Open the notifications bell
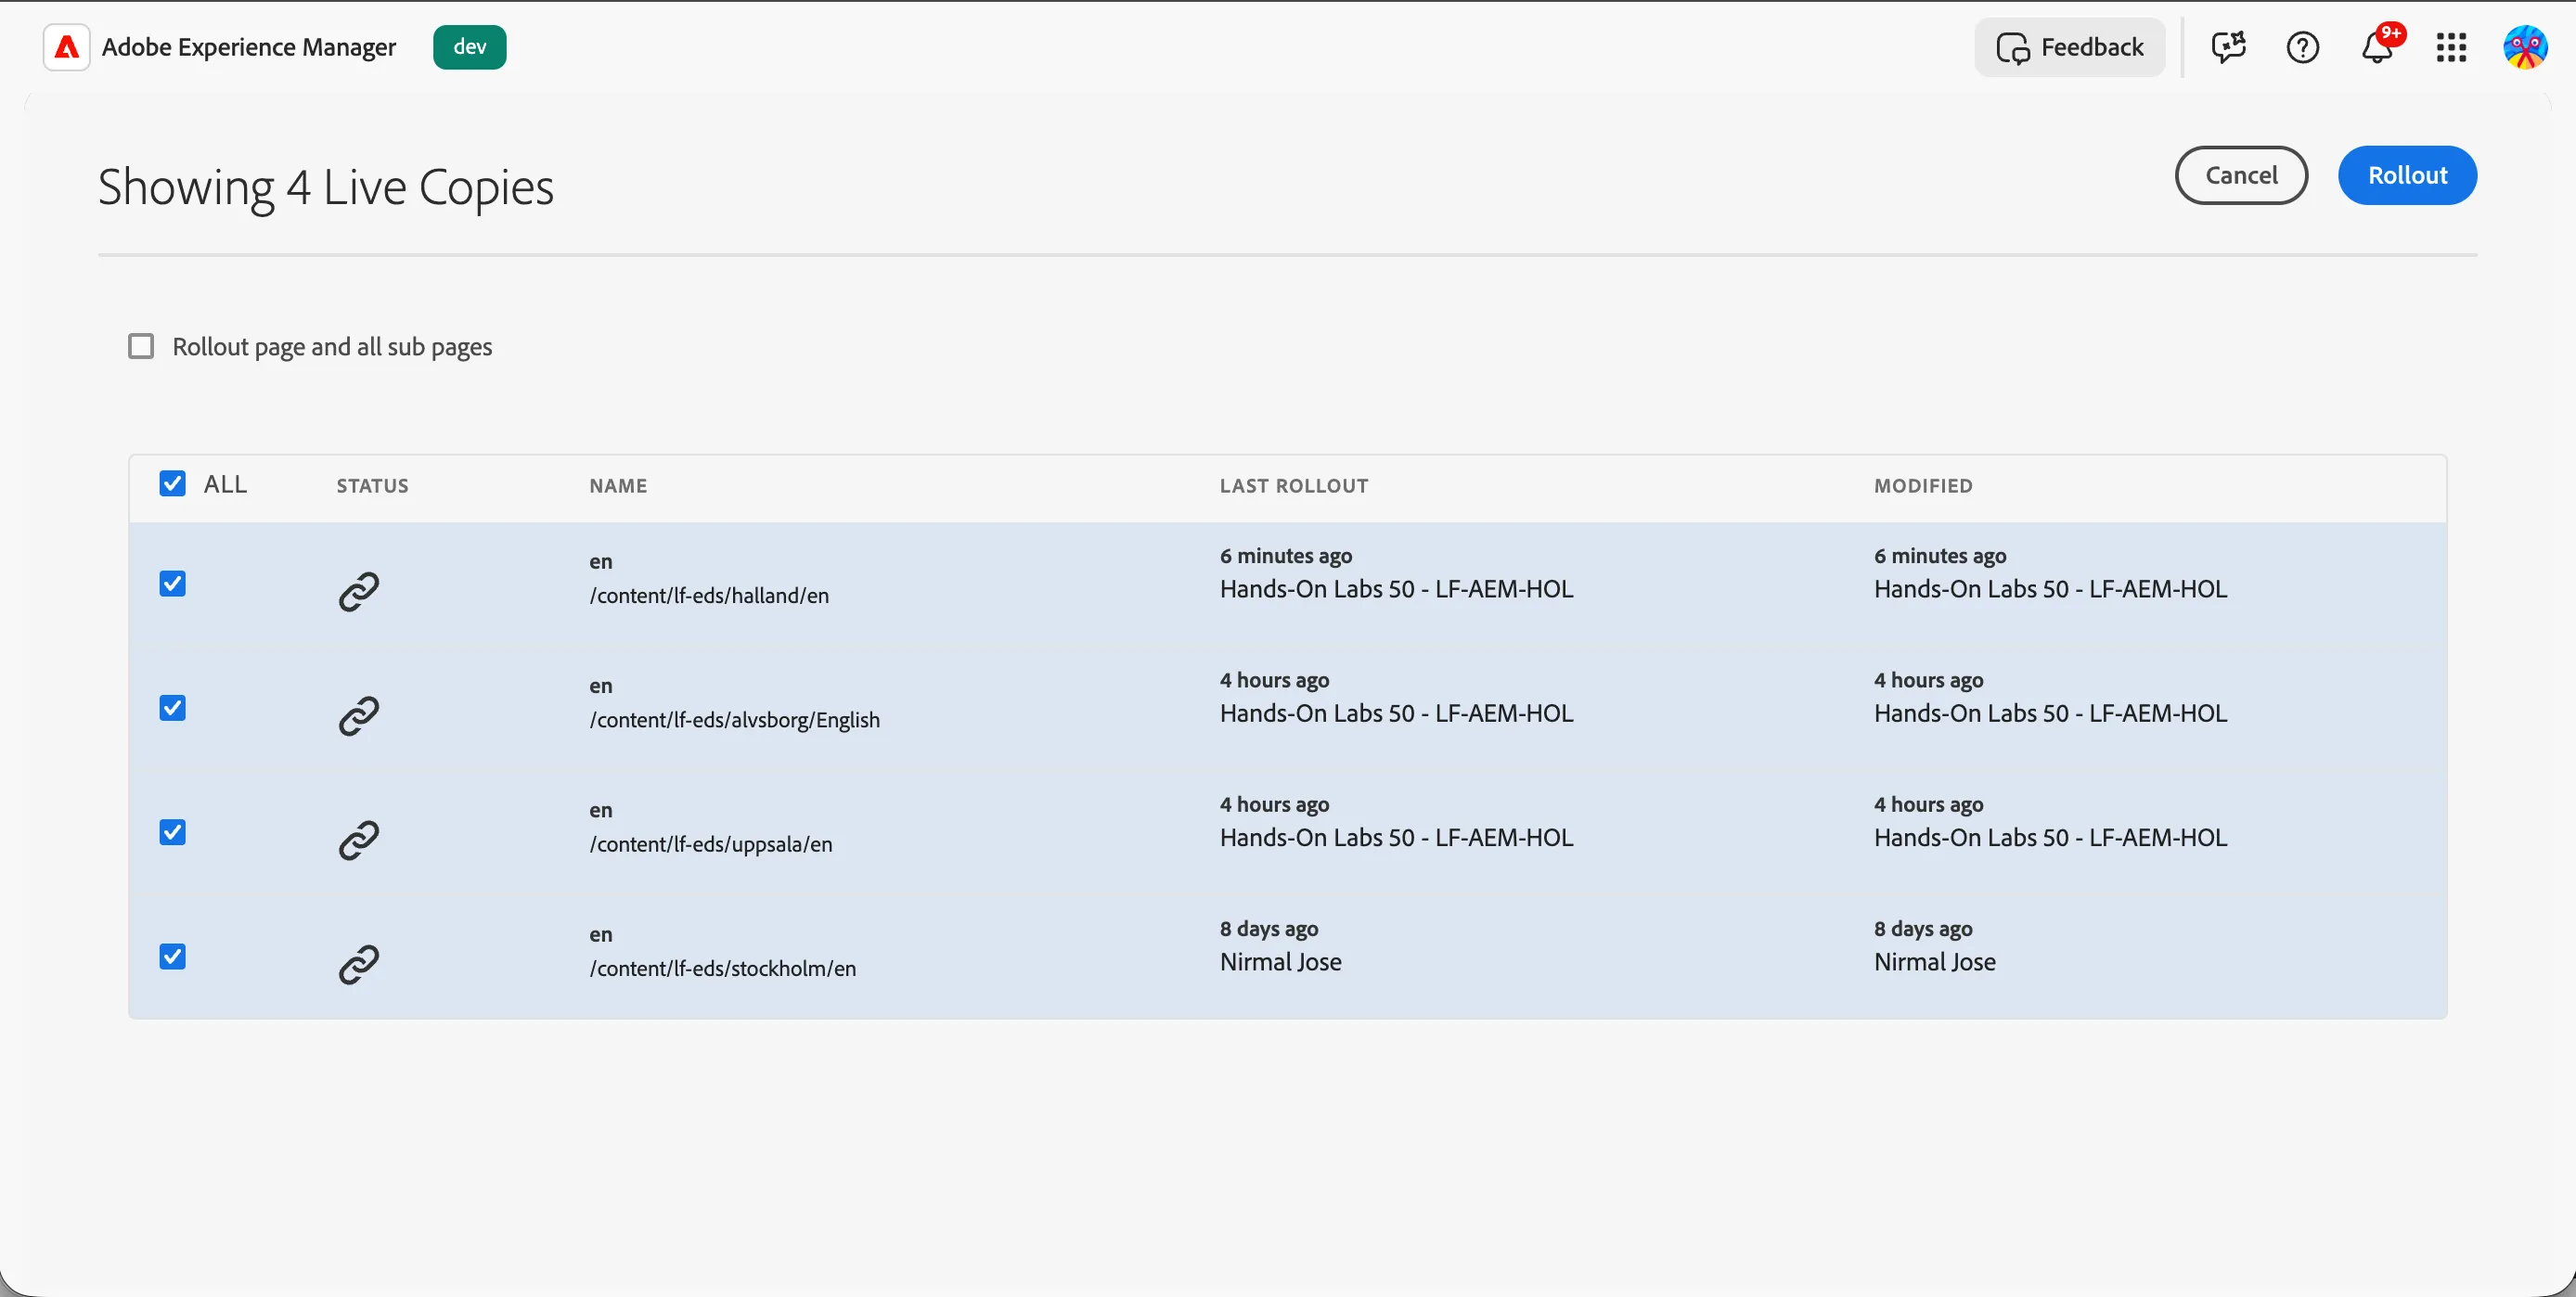 pyautogui.click(x=2378, y=47)
